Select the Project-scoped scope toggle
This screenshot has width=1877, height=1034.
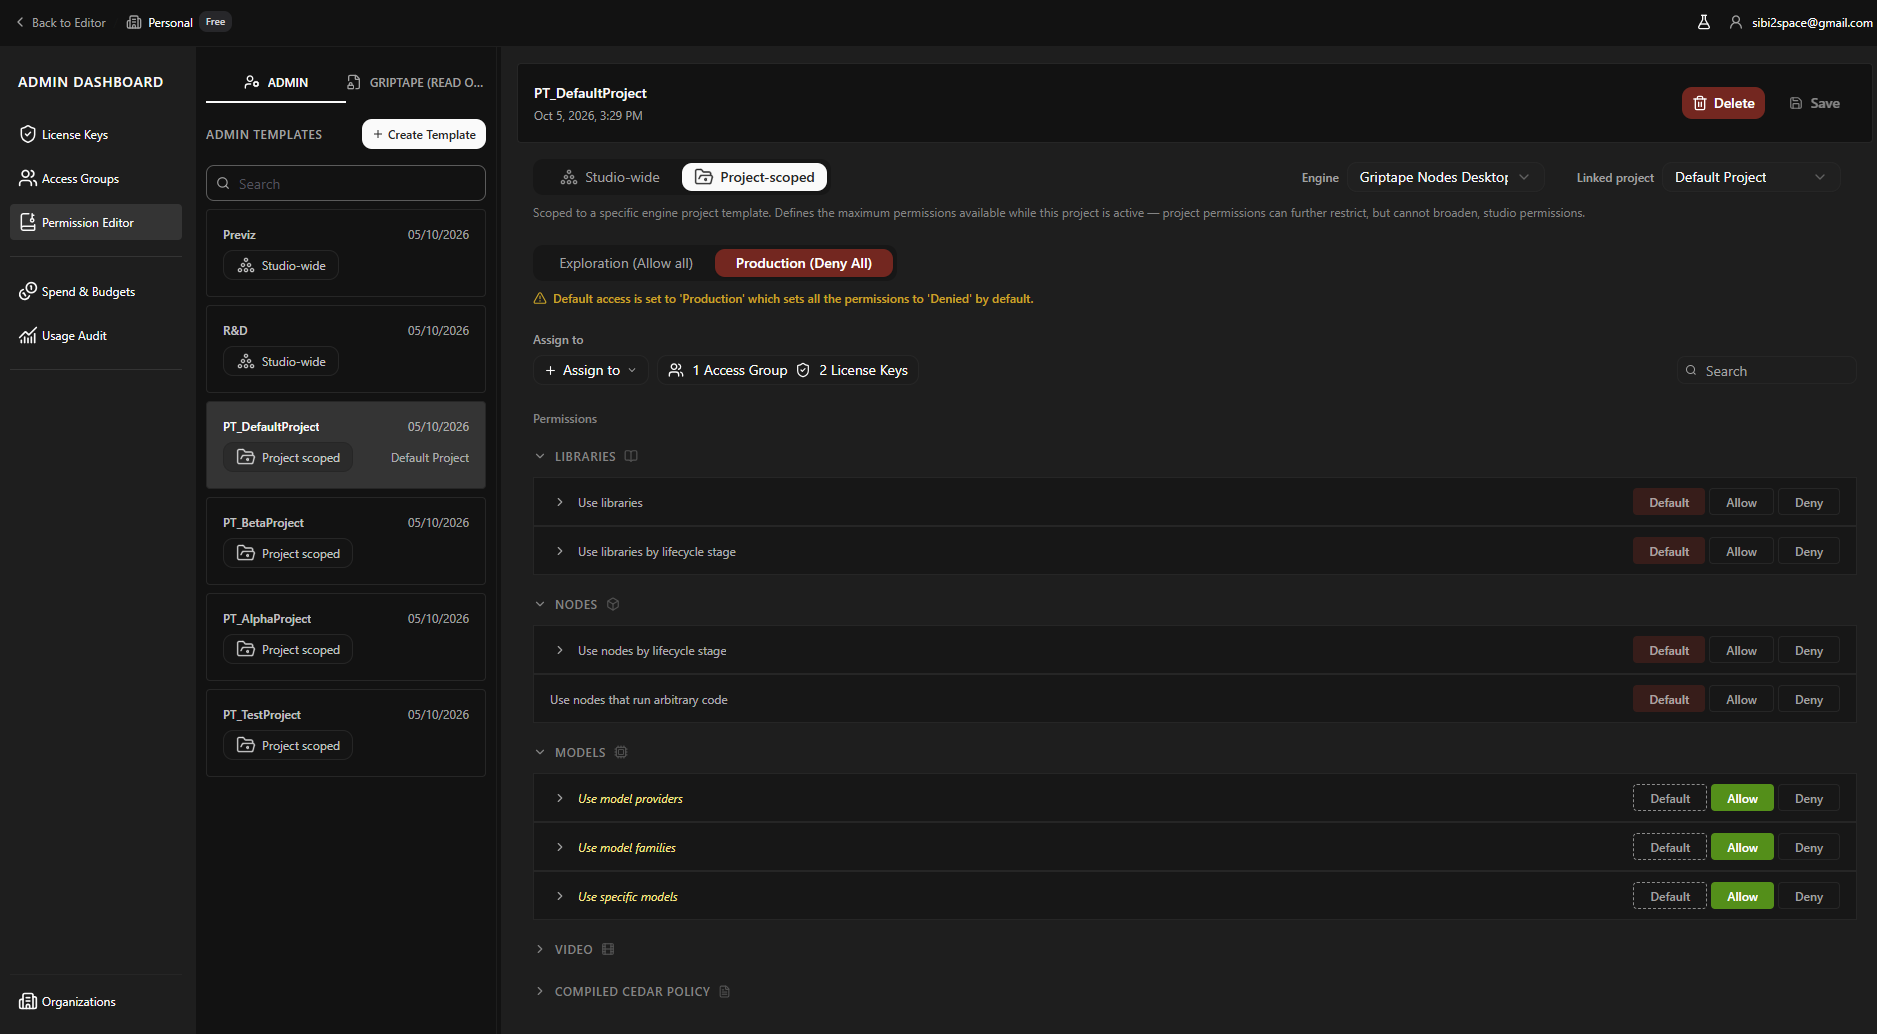(755, 177)
